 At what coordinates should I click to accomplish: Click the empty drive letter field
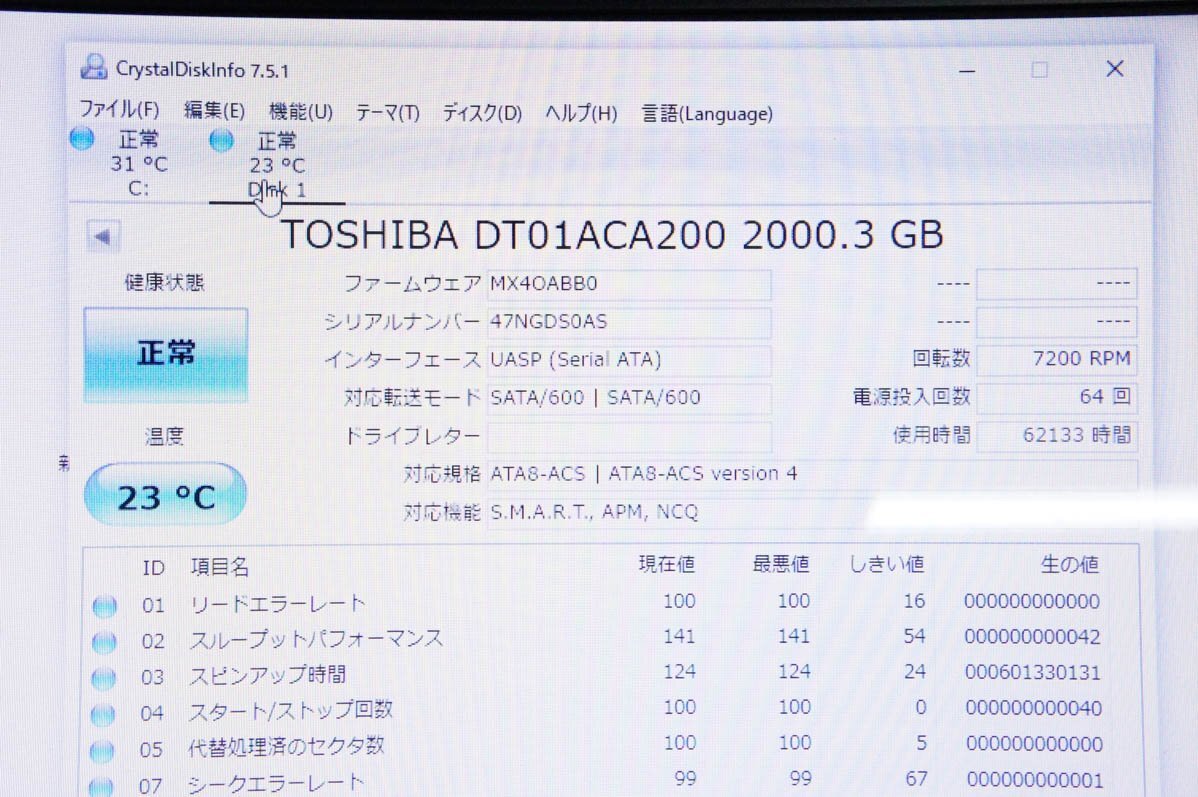click(x=629, y=436)
